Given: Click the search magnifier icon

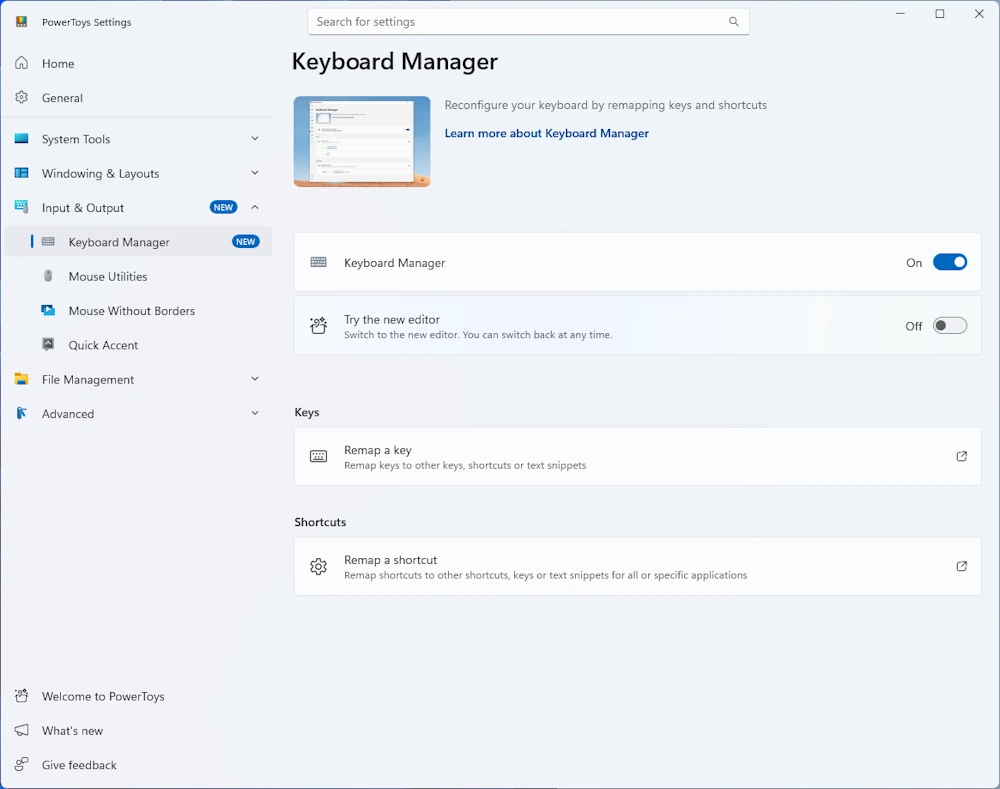Looking at the screenshot, I should point(733,22).
